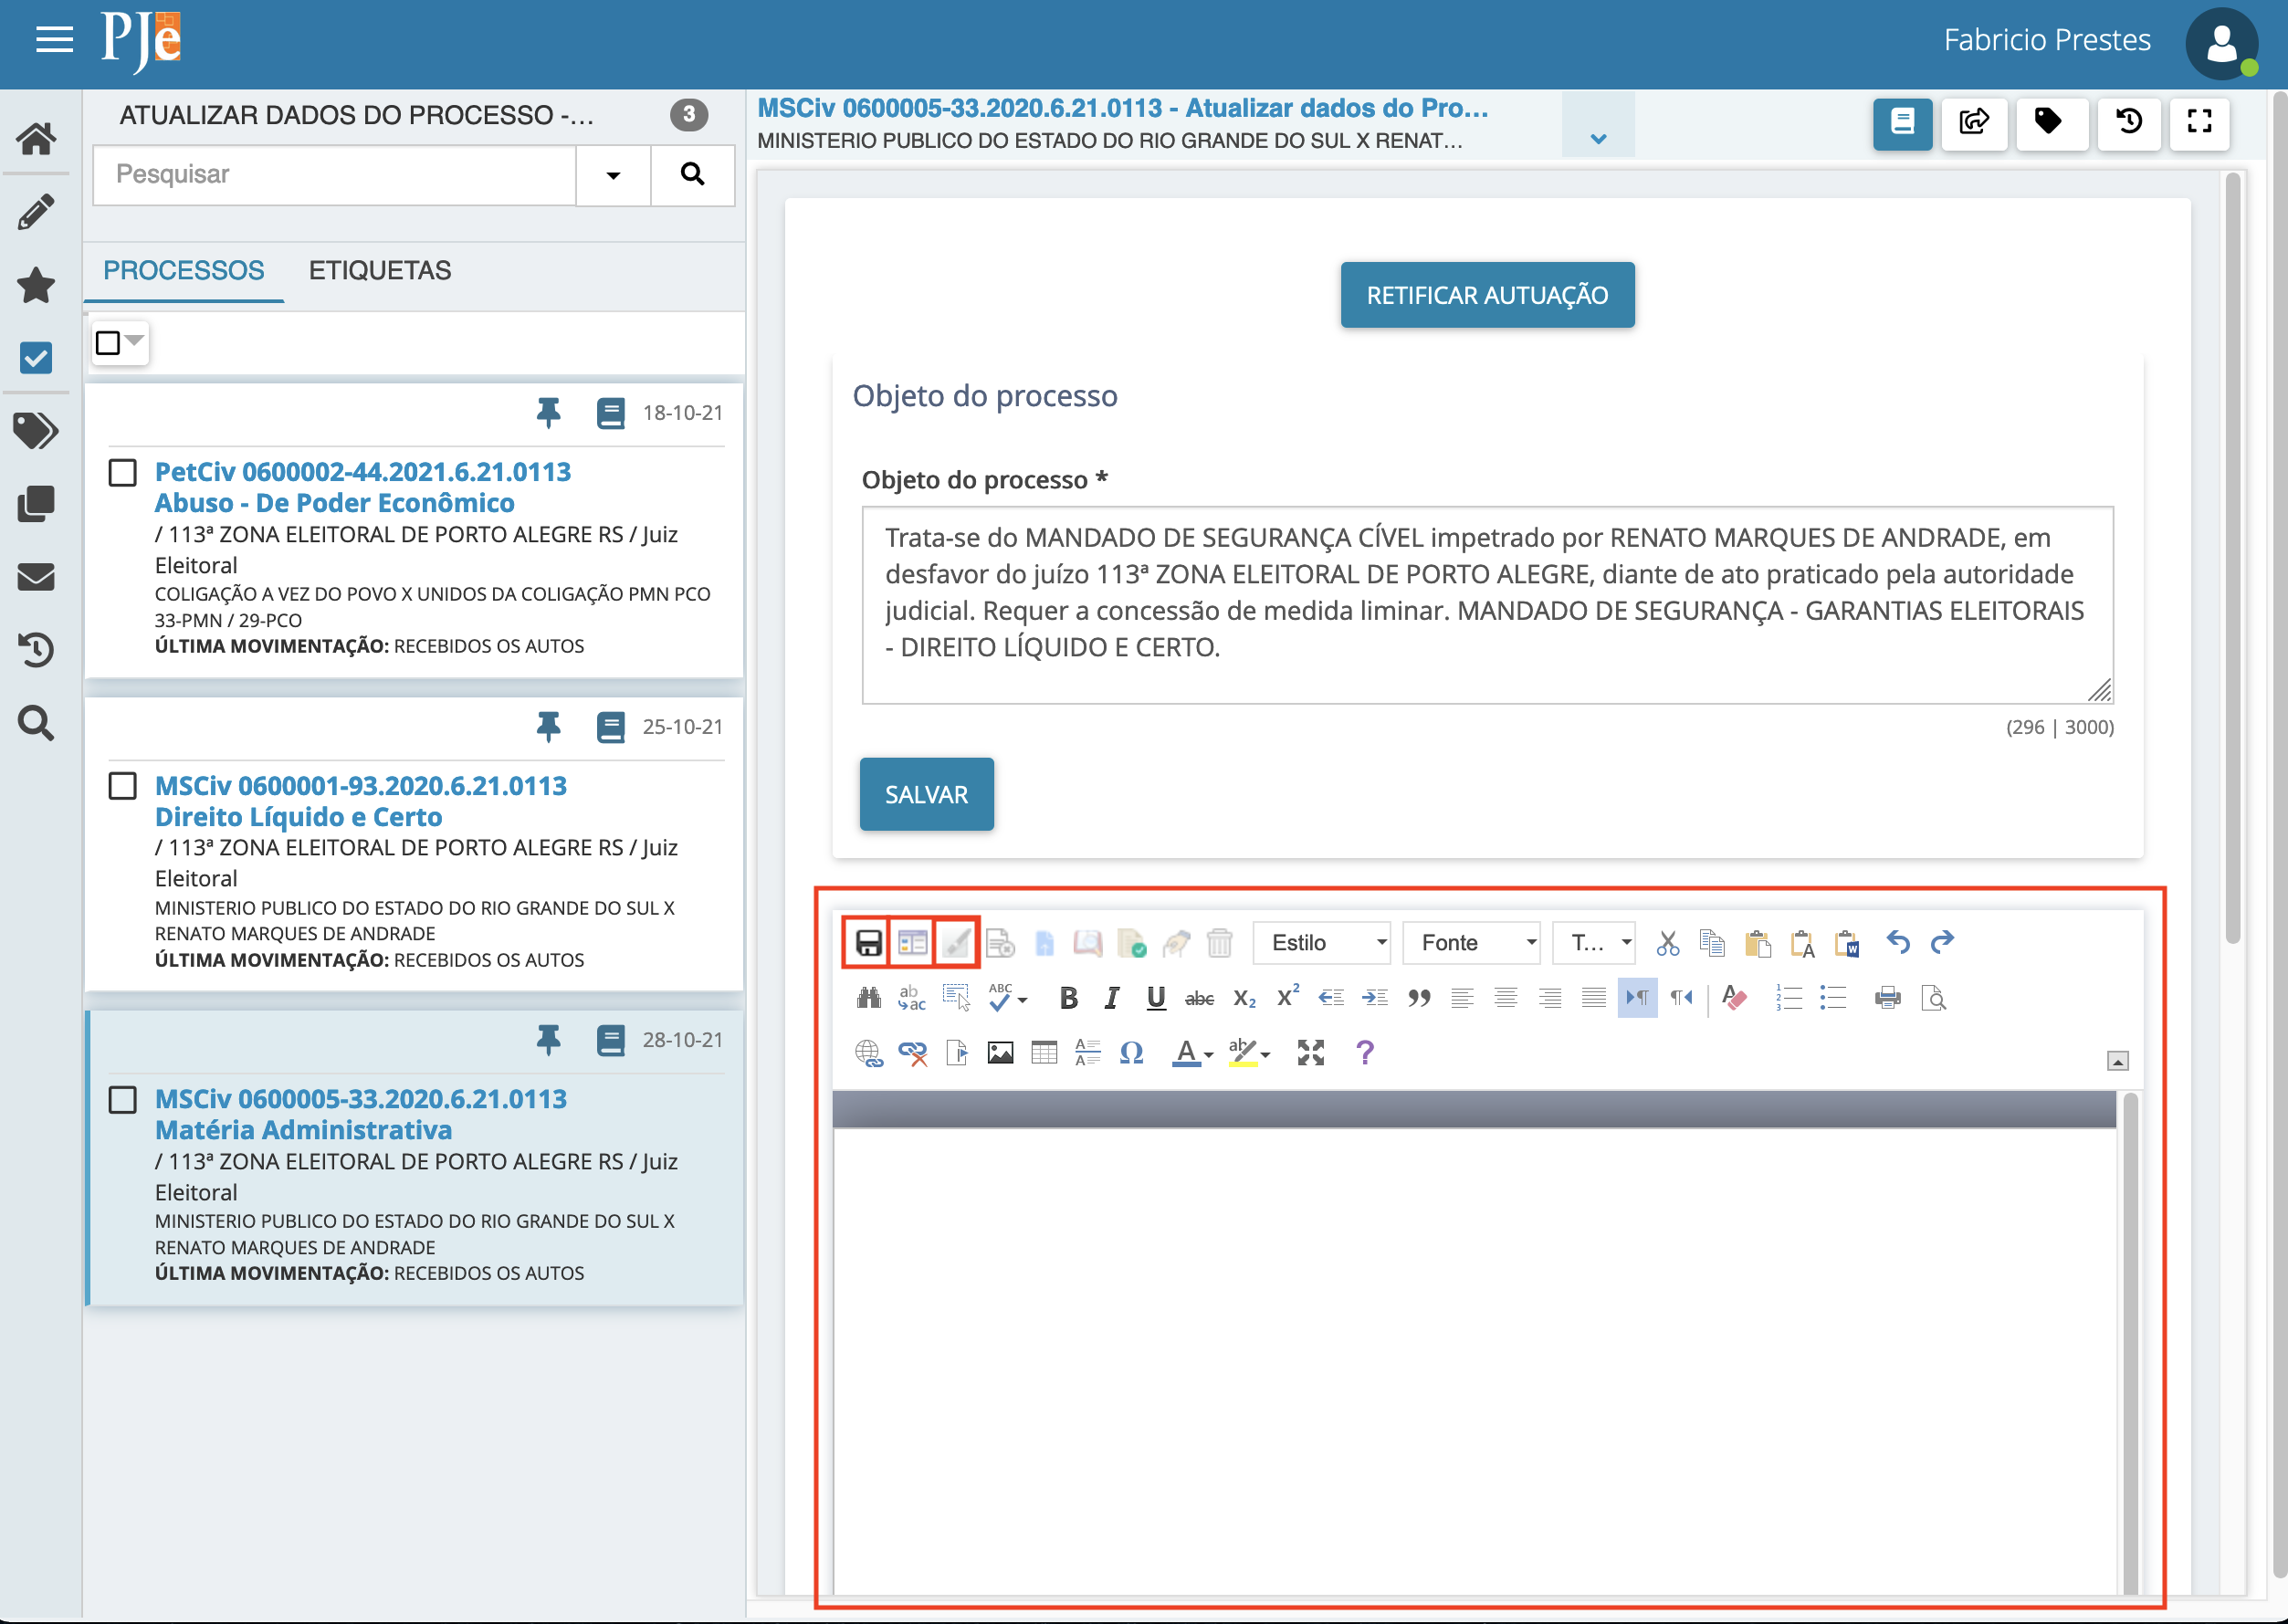This screenshot has height=1624, width=2288.
Task: Click the Find binoculars icon
Action: pos(868,998)
